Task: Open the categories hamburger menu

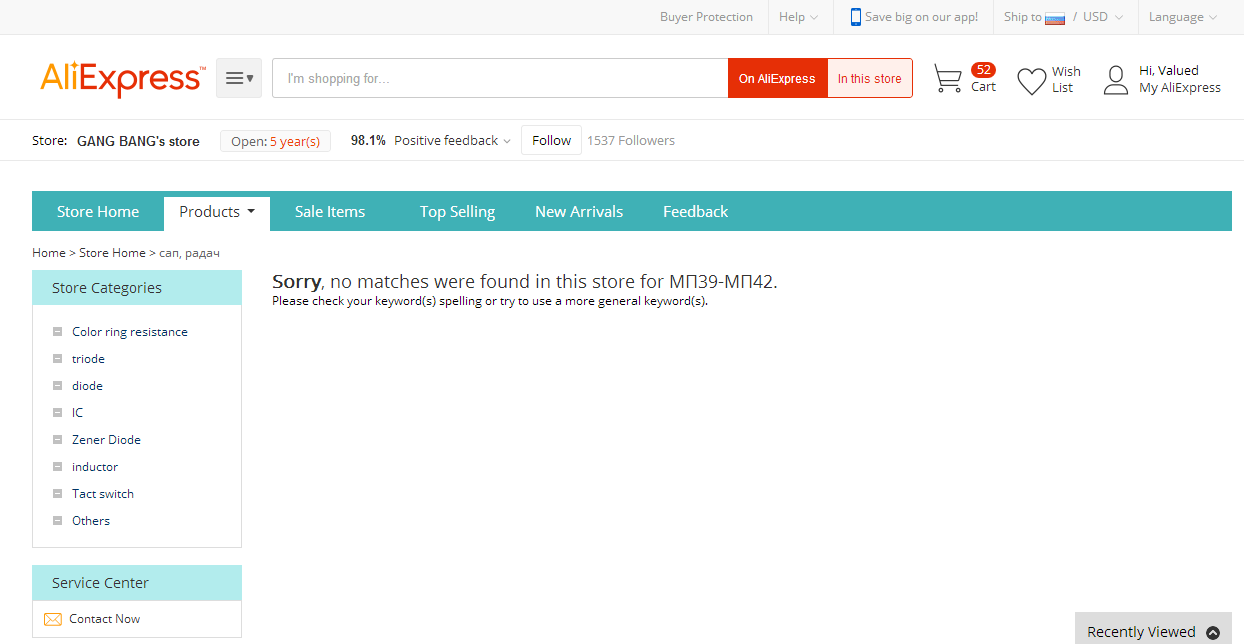Action: pos(239,78)
